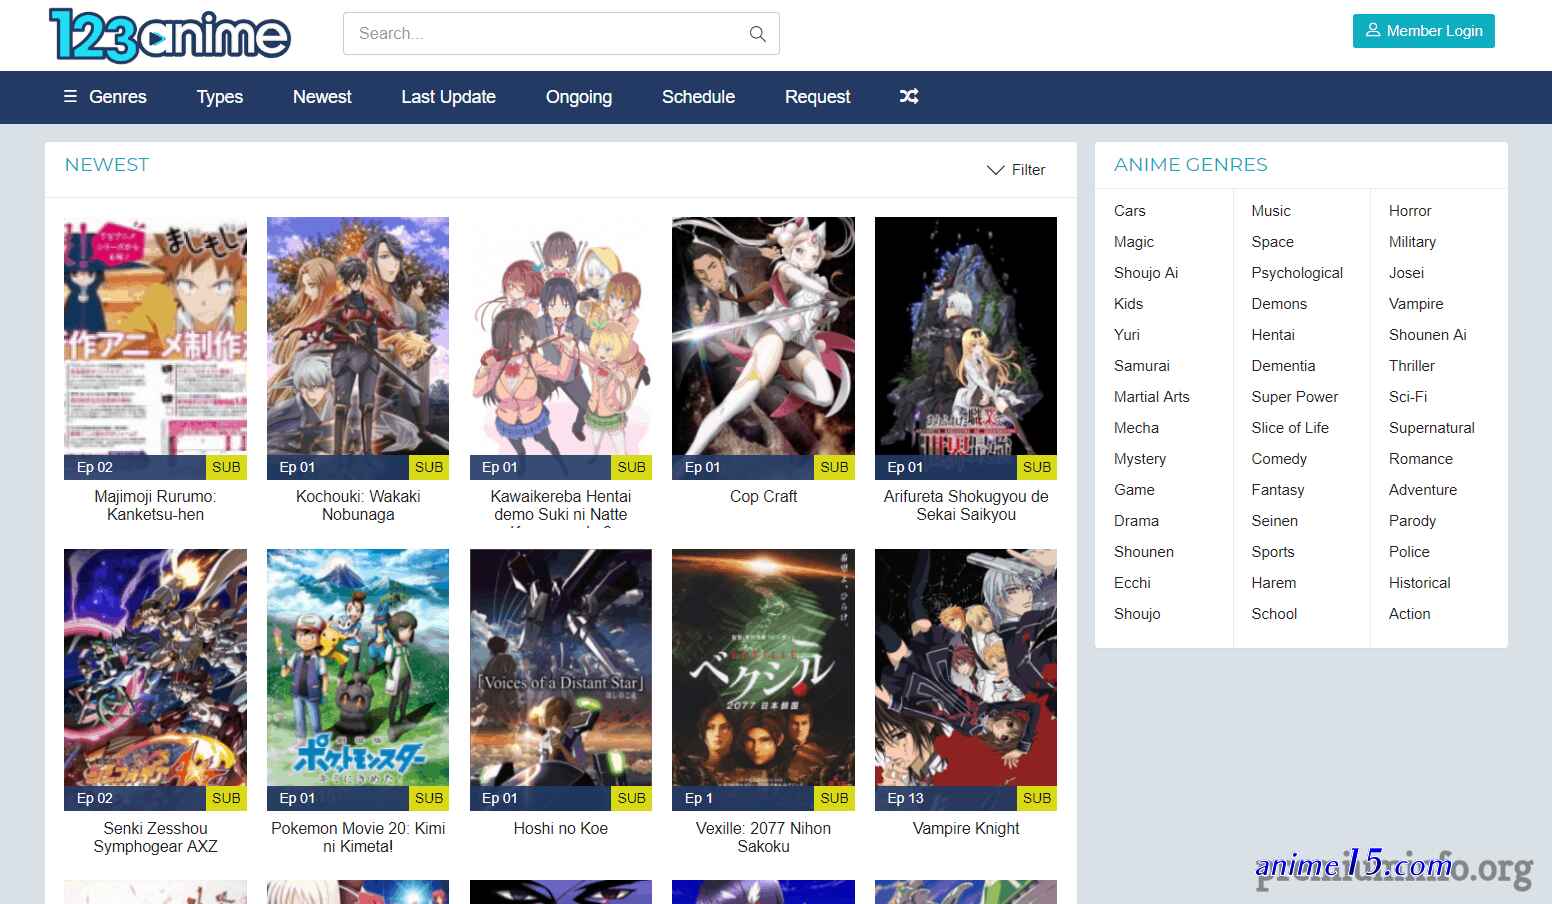The height and width of the screenshot is (904, 1552).
Task: Select the Sports genre
Action: [x=1273, y=552]
